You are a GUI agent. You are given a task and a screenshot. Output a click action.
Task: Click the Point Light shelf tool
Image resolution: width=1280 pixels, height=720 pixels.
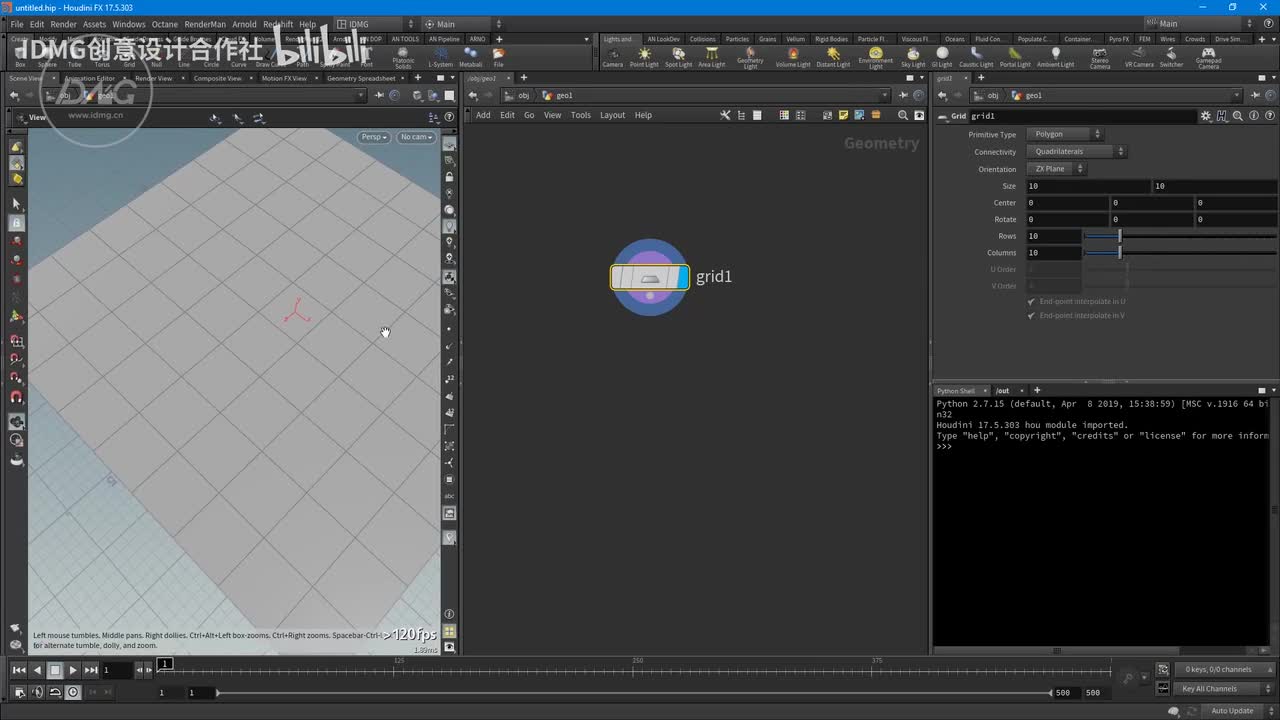click(644, 57)
